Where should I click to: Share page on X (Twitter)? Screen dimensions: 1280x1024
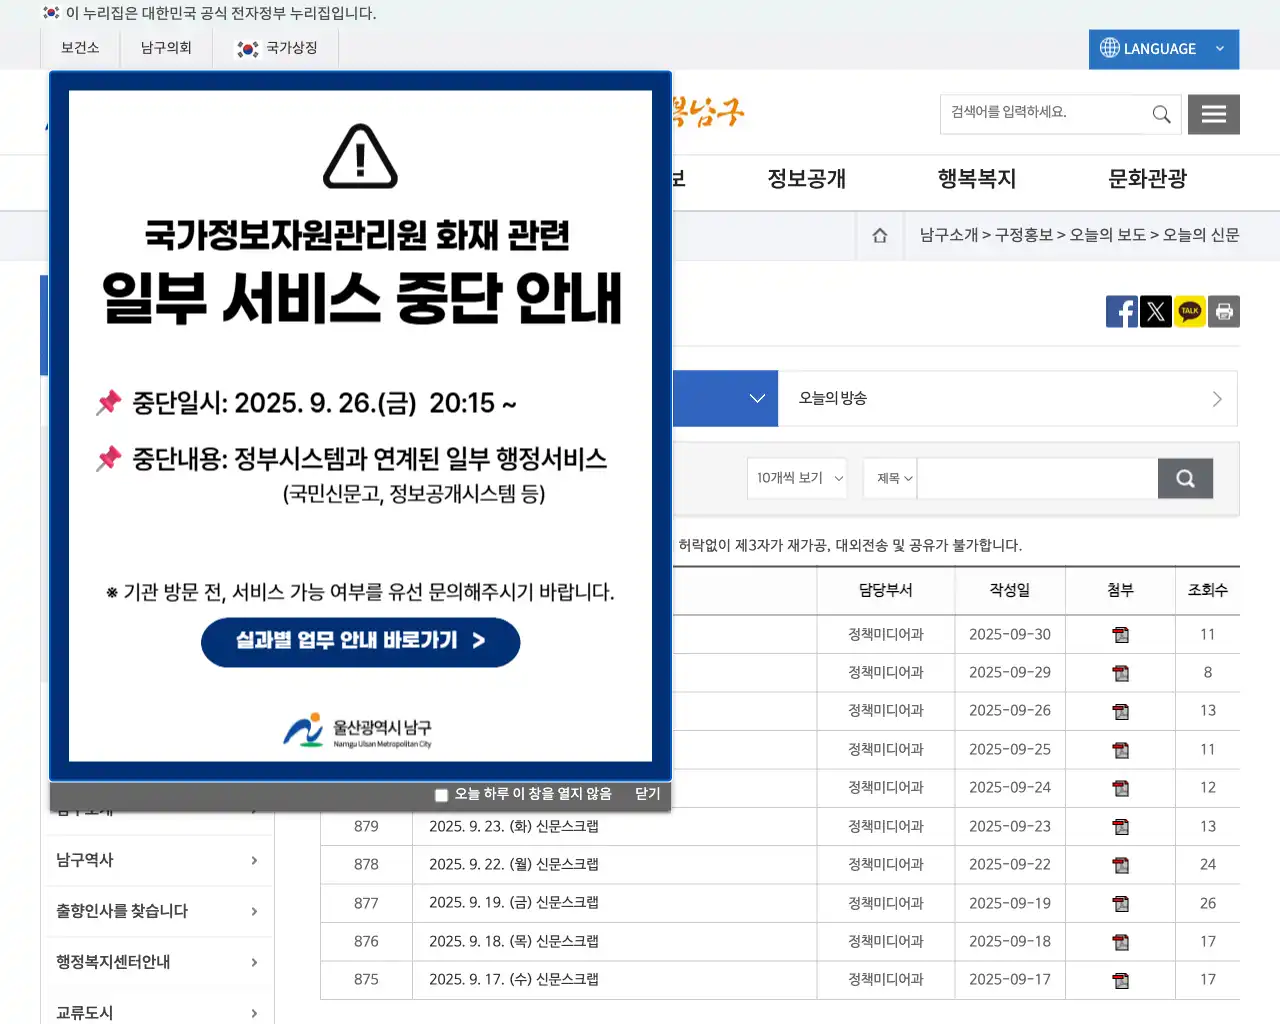1156,311
